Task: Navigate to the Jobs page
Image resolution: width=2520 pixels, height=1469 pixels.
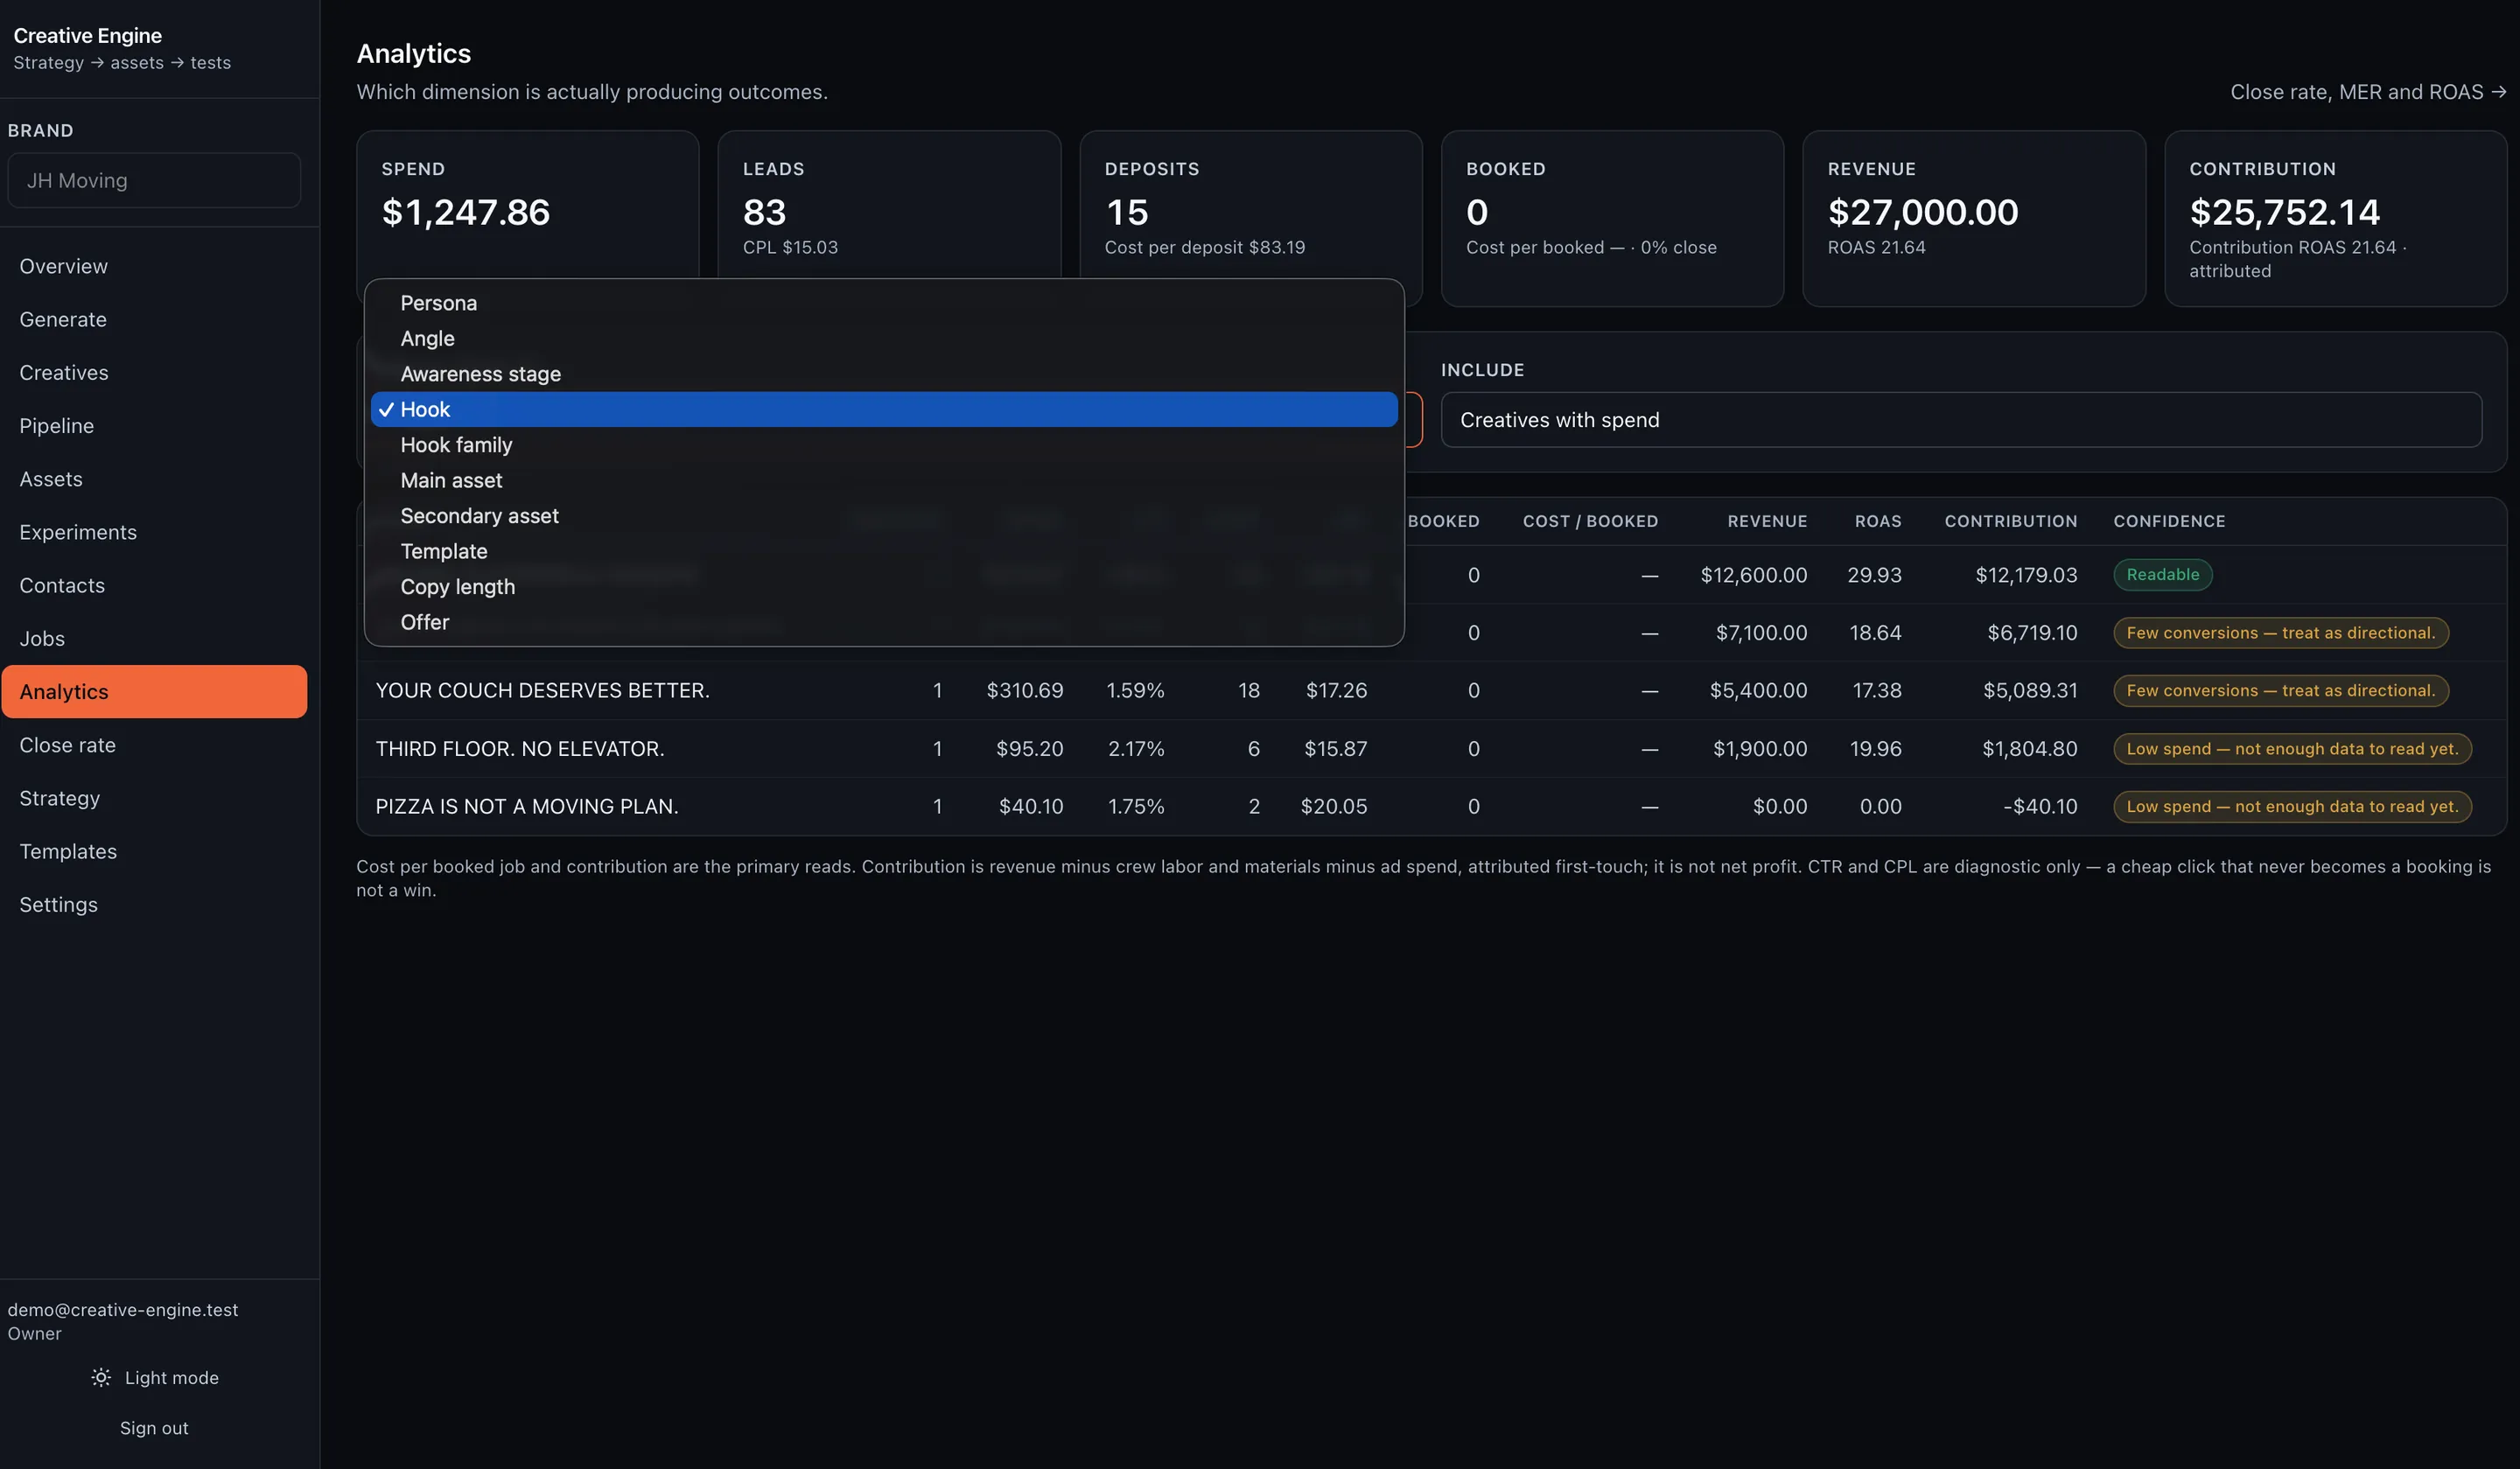Action: point(154,638)
